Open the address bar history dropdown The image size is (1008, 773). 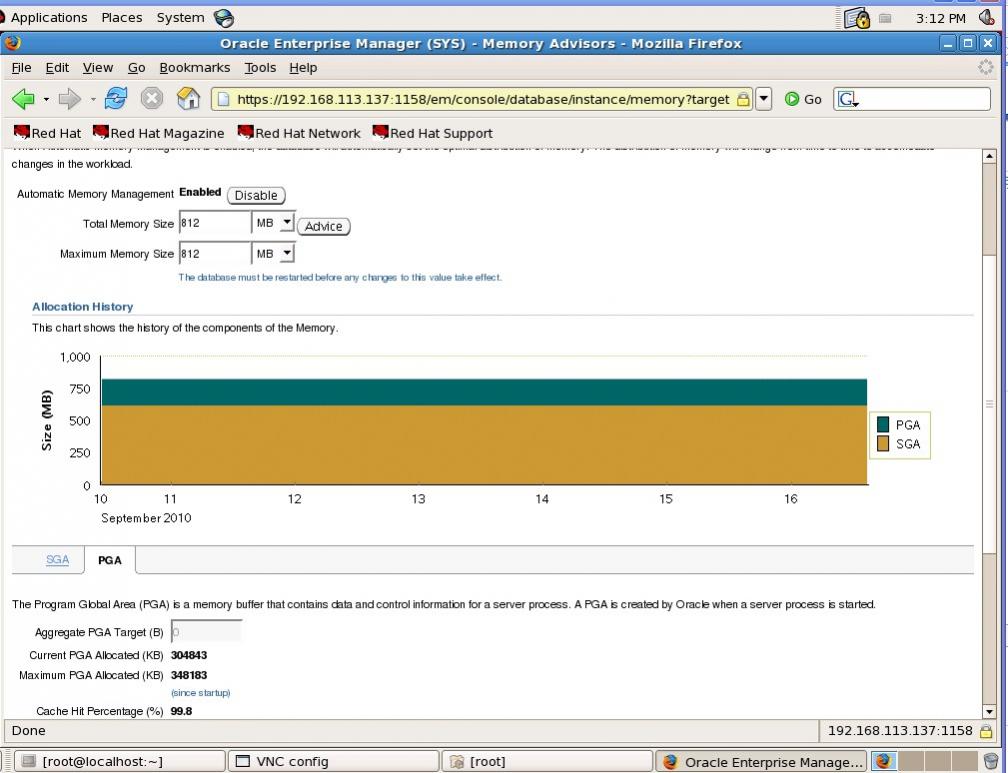[x=763, y=99]
